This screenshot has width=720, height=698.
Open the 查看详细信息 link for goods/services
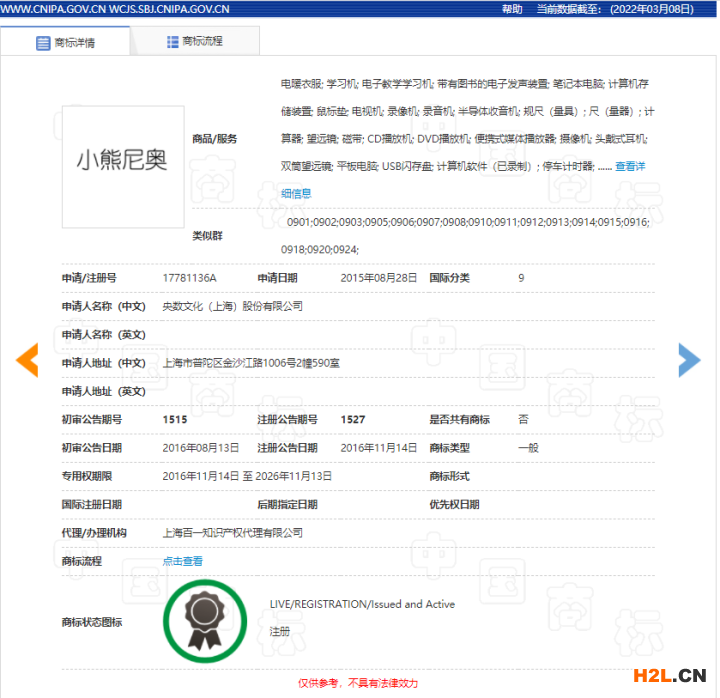tap(629, 166)
